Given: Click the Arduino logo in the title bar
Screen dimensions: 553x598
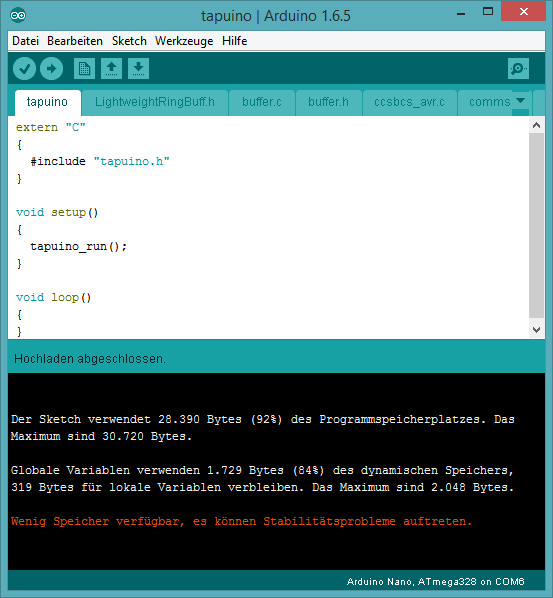Looking at the screenshot, I should (x=18, y=15).
